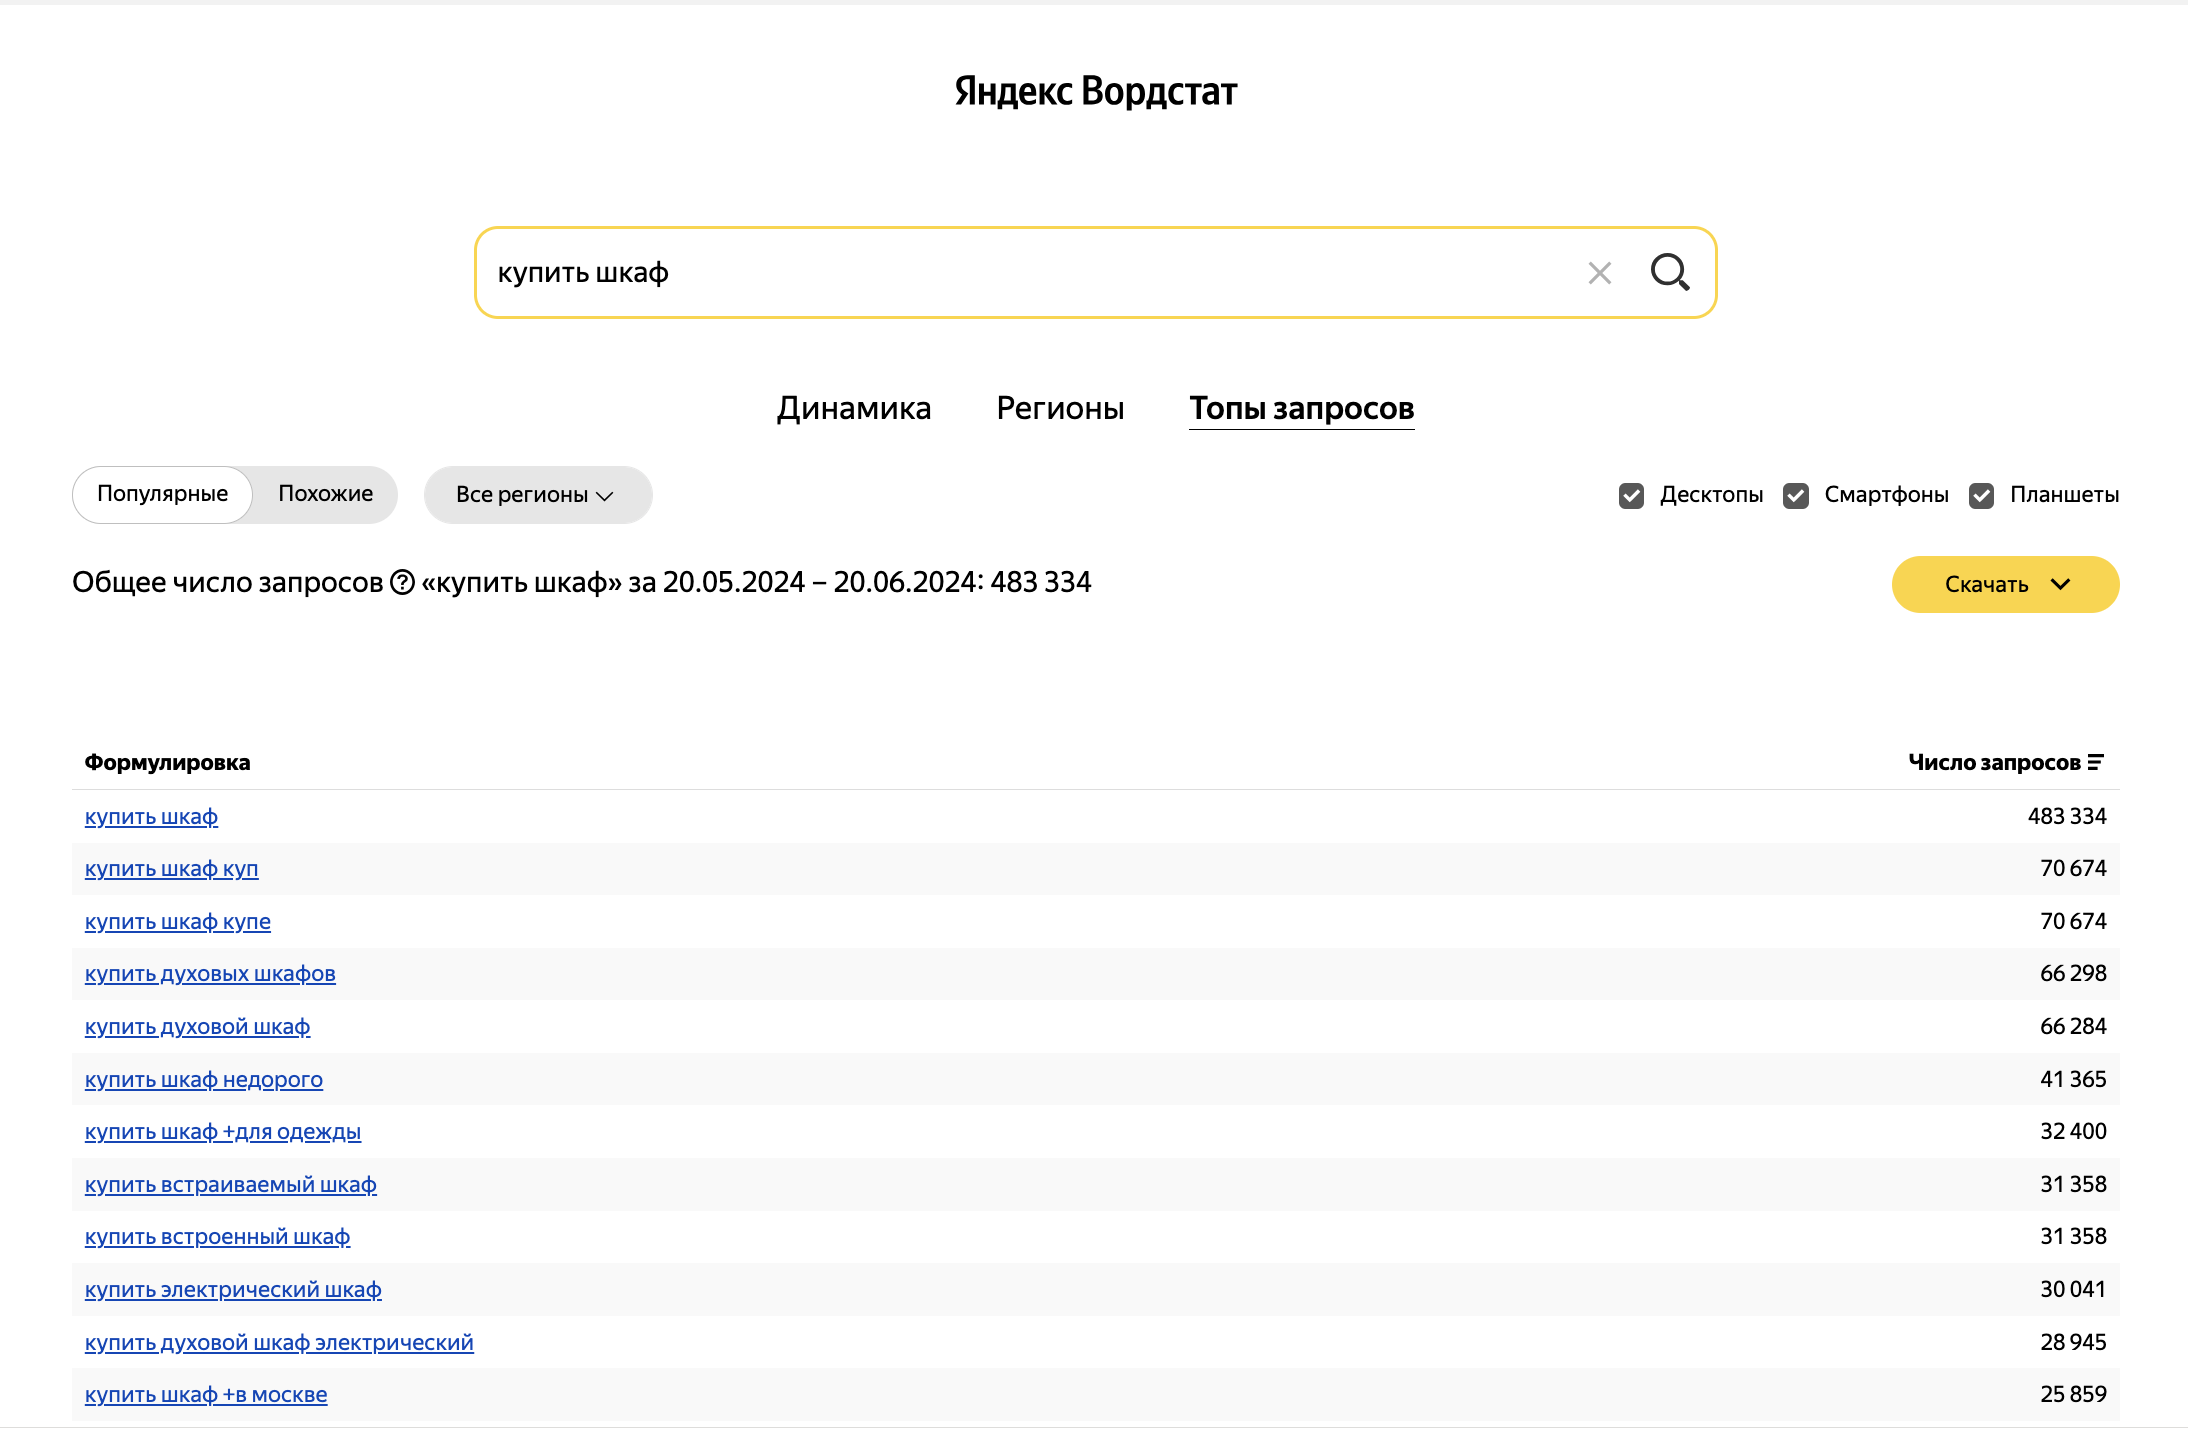This screenshot has height=1434, width=2188.
Task: Switch to the Похожие toggle
Action: pos(325,494)
